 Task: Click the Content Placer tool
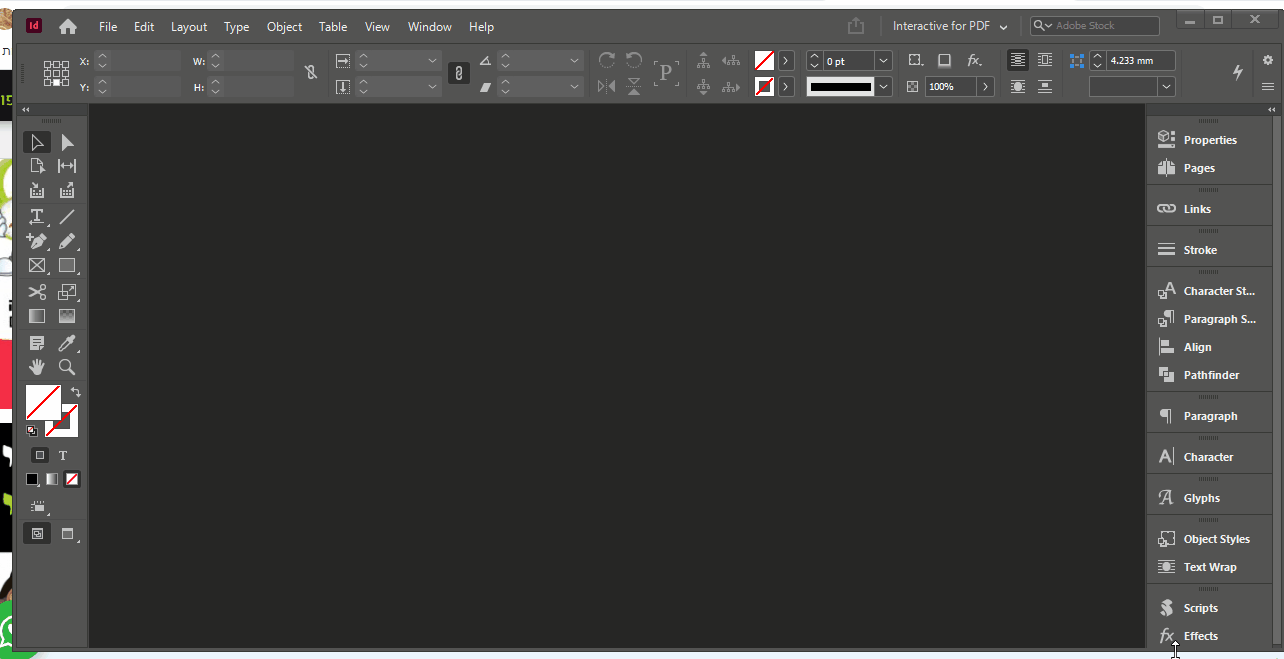(67, 190)
